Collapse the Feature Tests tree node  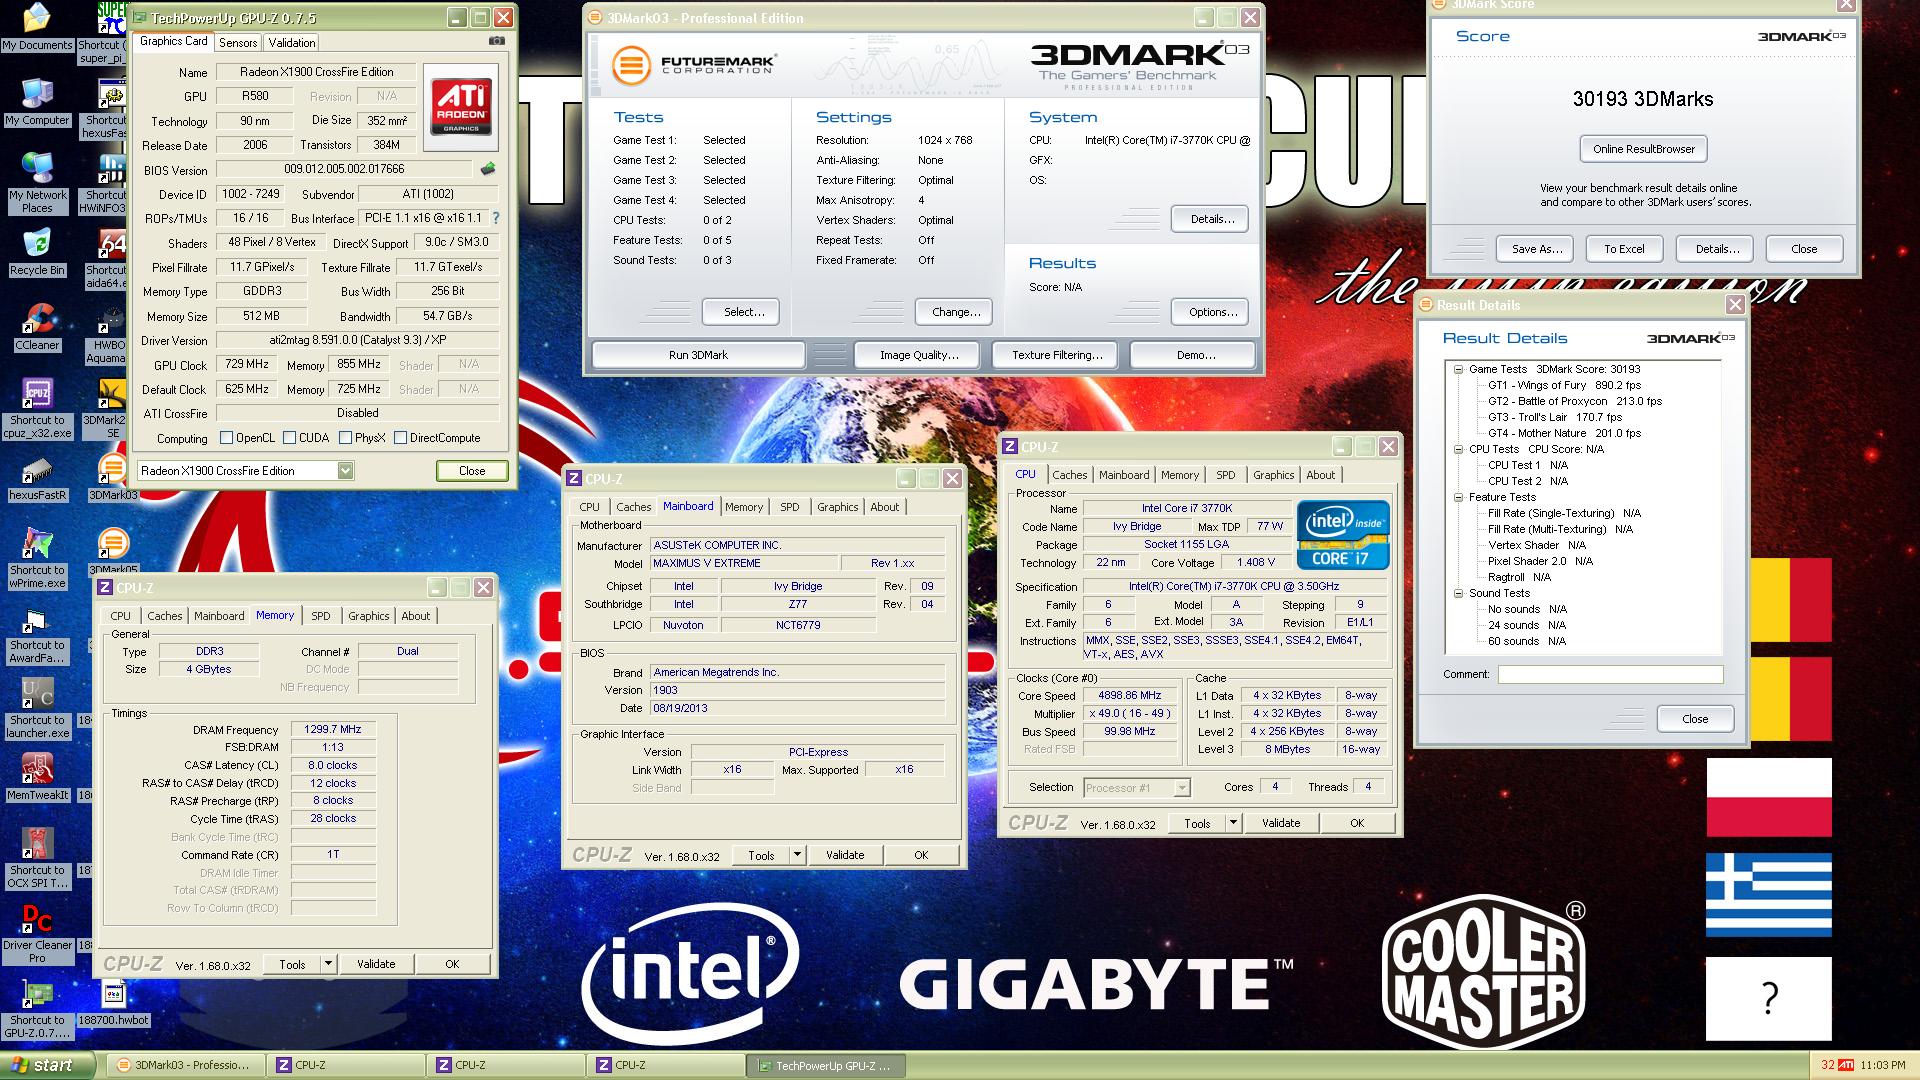(1458, 497)
